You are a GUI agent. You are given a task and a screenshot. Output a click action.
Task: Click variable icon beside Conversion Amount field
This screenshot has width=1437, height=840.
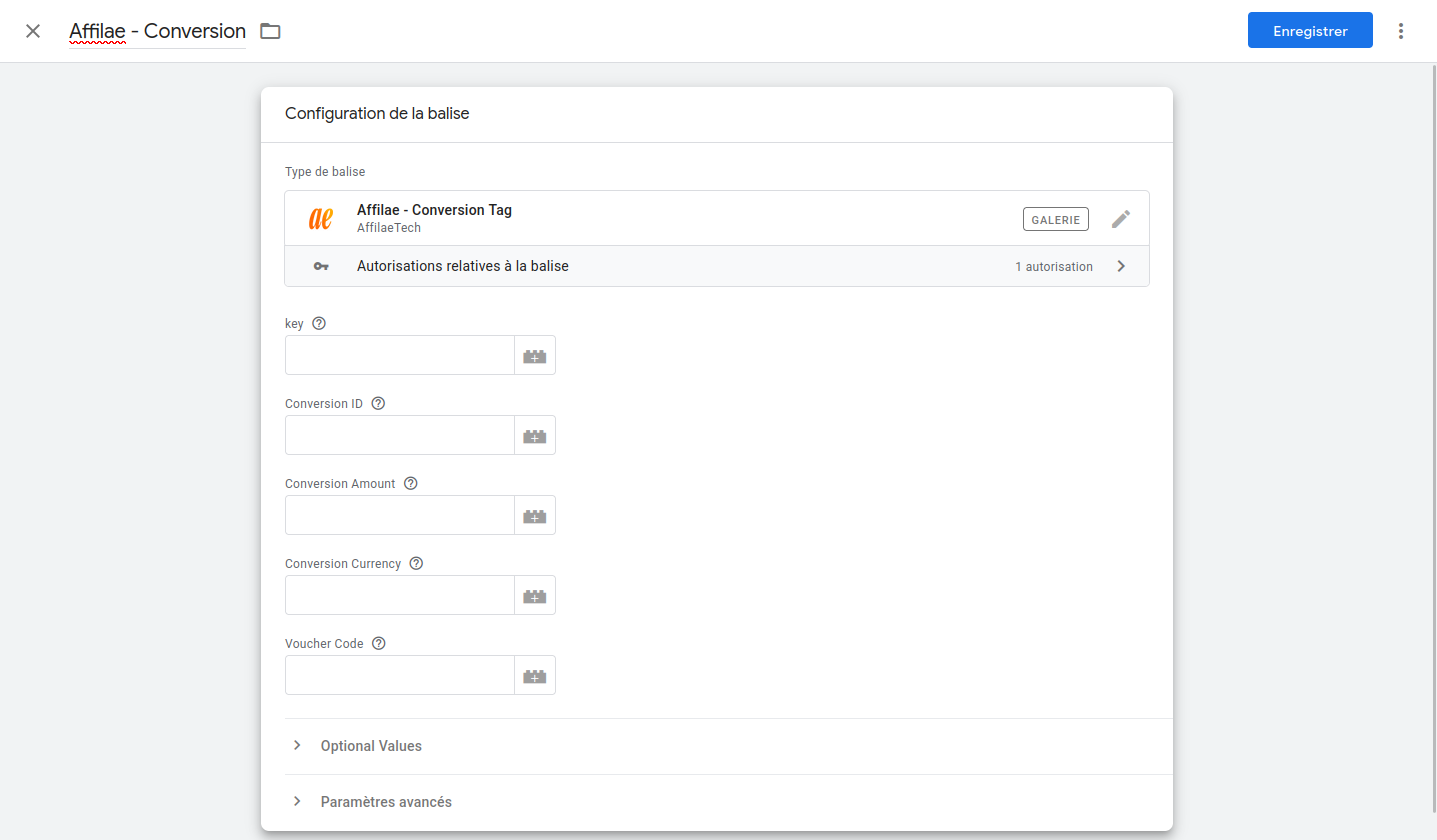[x=535, y=516]
